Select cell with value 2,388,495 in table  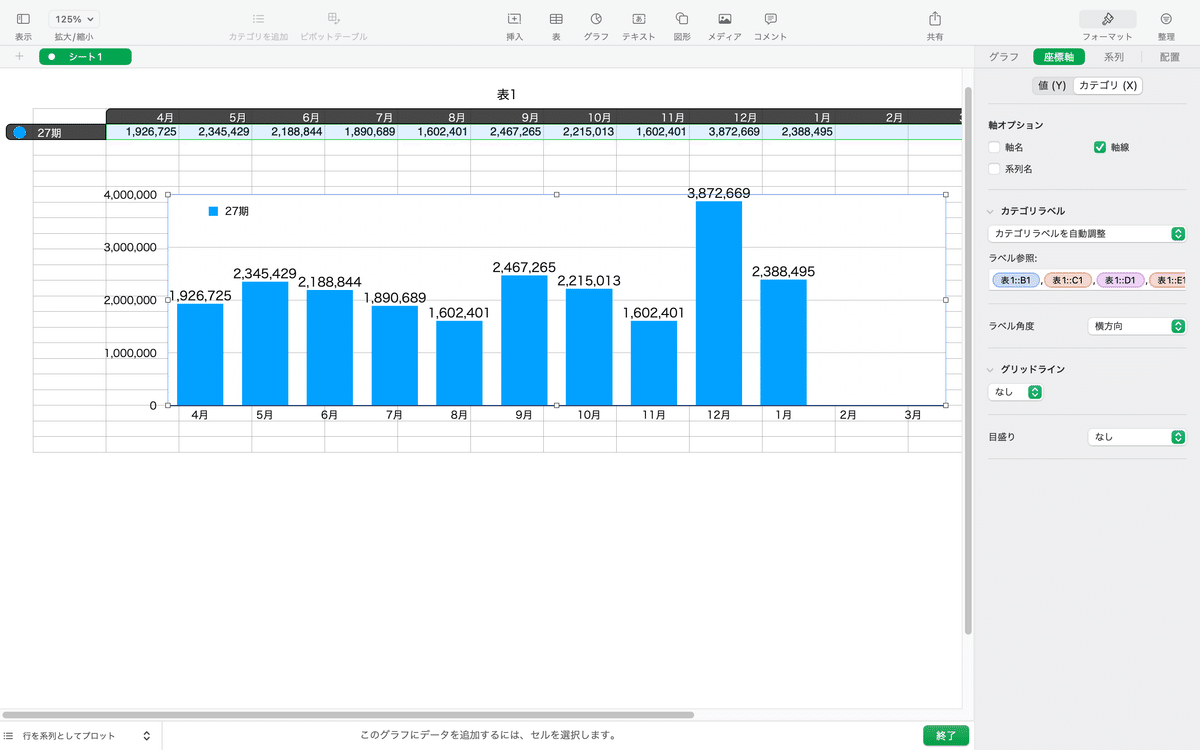point(799,131)
